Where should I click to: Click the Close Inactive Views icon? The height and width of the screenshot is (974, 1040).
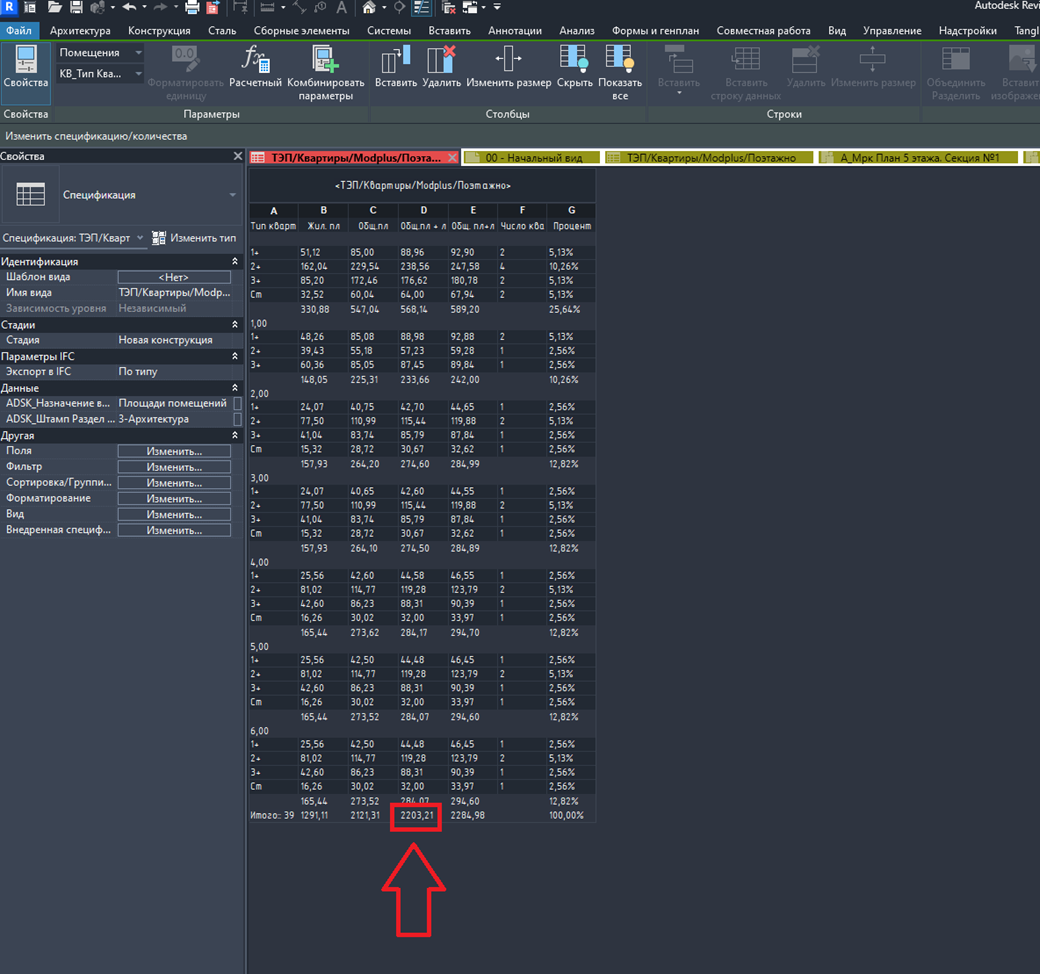[x=449, y=8]
